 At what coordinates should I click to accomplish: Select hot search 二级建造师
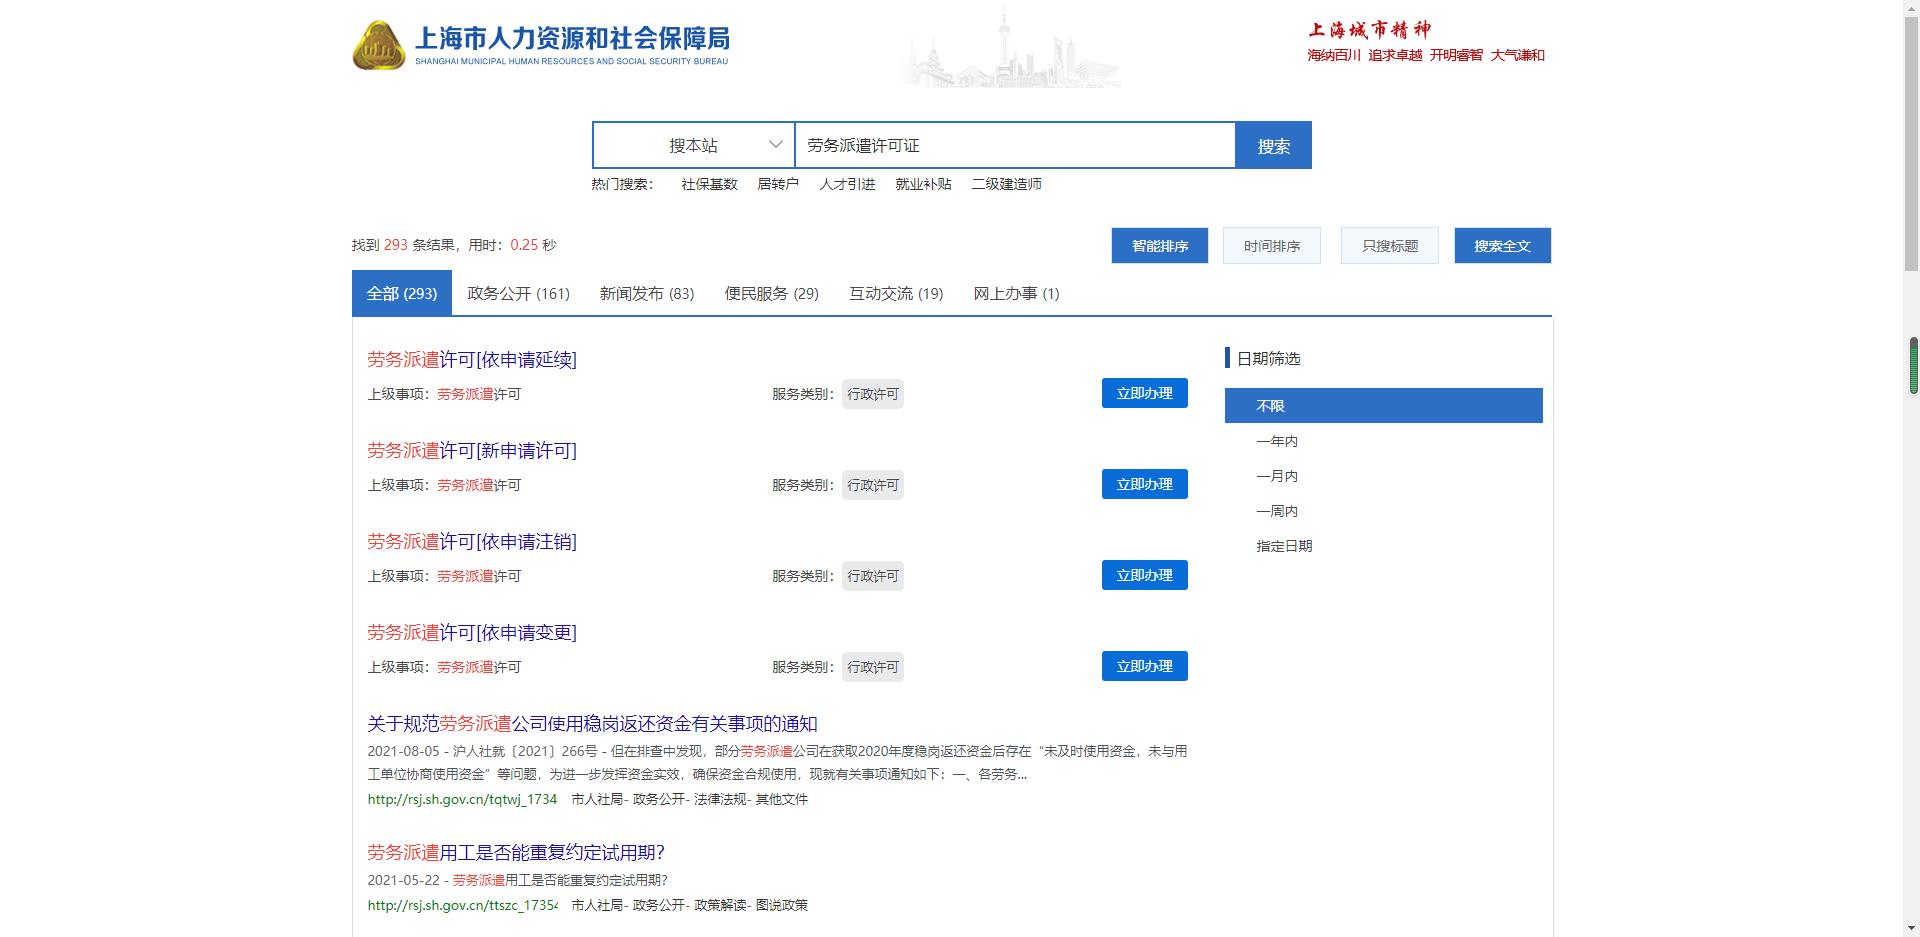point(1006,184)
